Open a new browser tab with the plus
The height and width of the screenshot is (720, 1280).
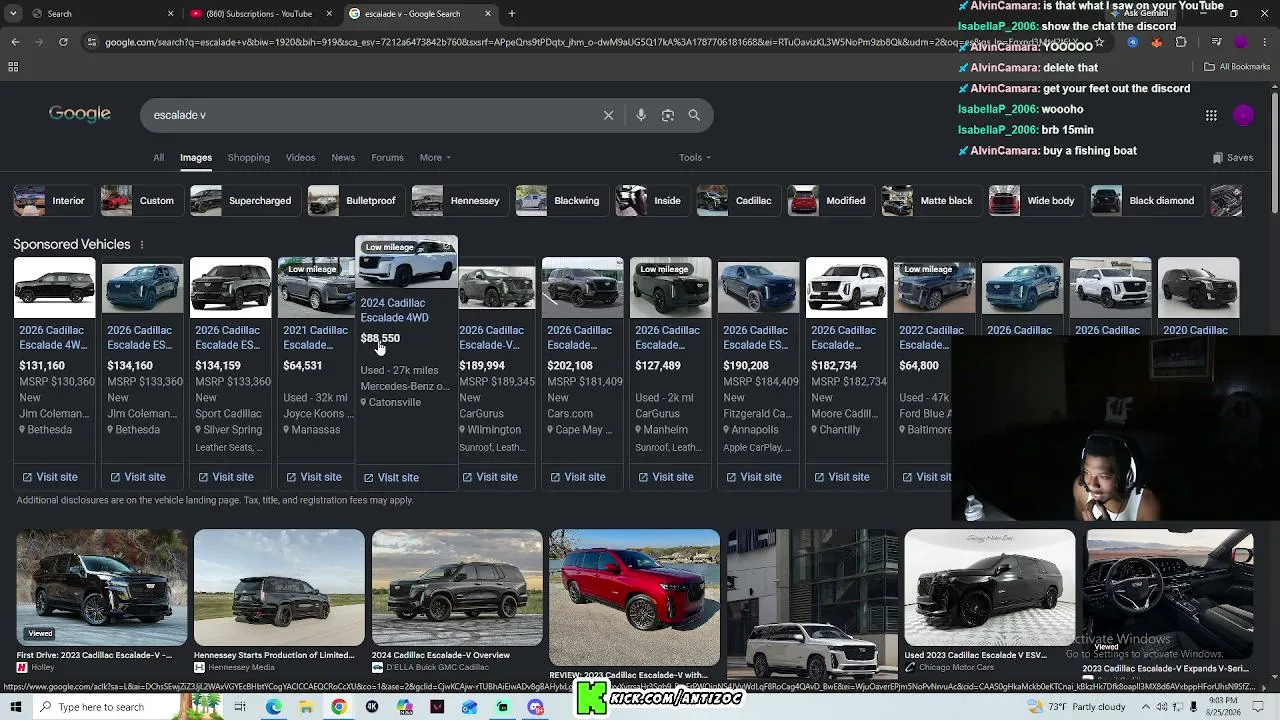point(511,14)
